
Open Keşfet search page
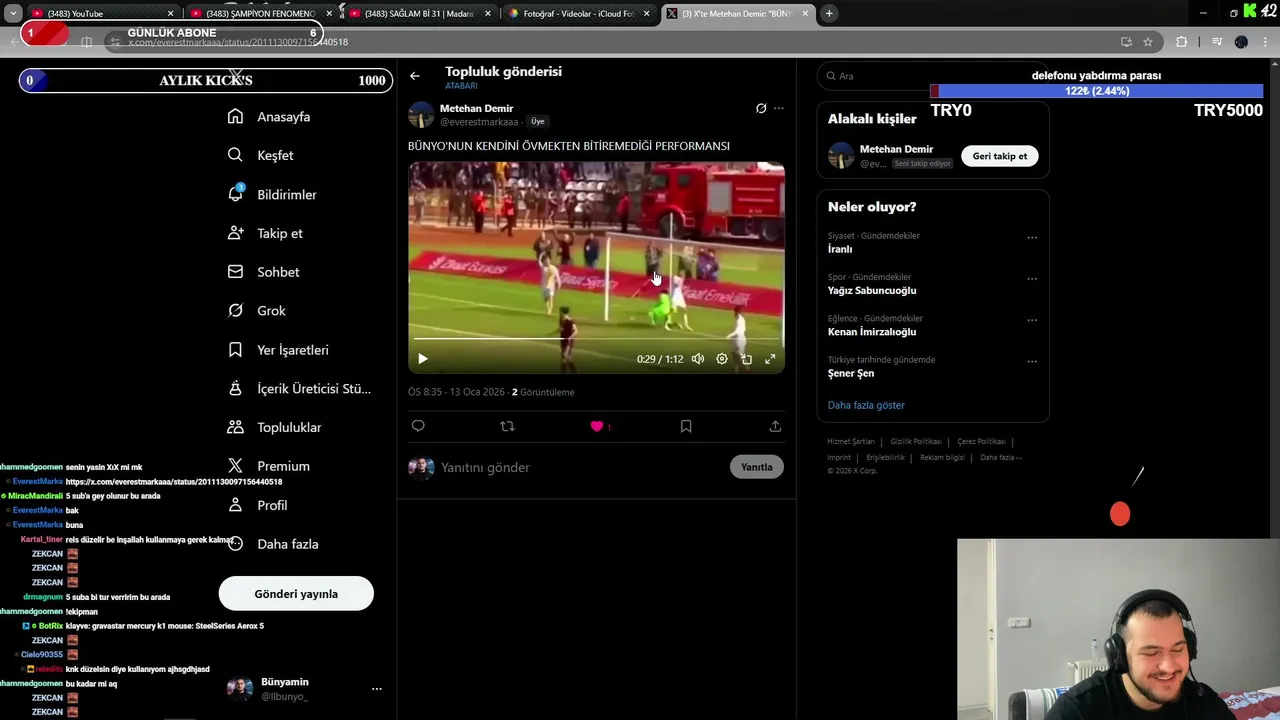(x=261, y=155)
